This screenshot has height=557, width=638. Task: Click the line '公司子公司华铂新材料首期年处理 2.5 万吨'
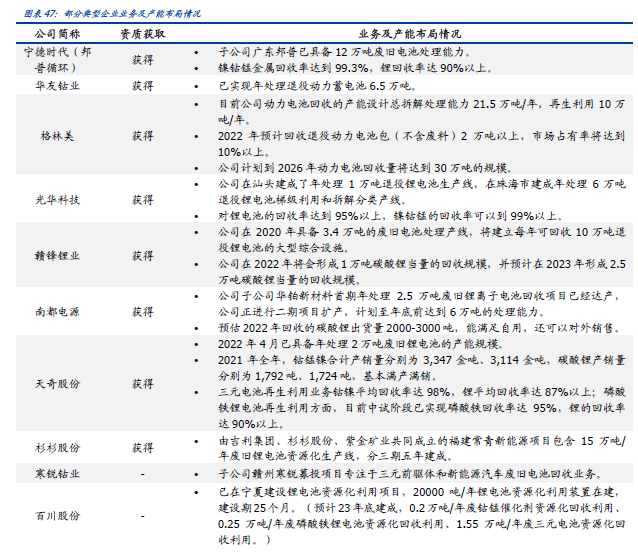coord(419,296)
